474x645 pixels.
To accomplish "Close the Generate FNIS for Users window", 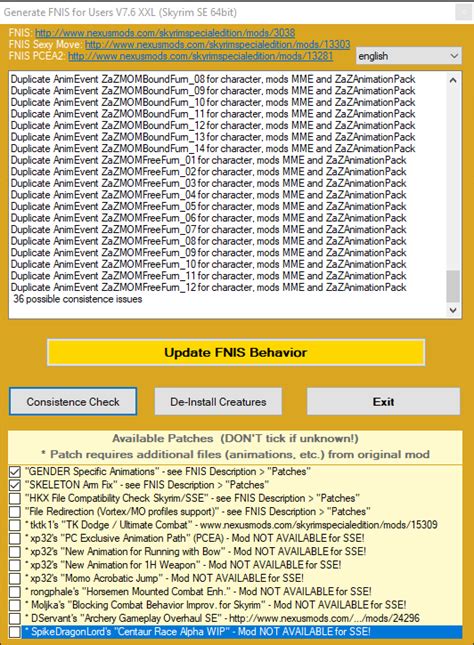I will click(464, 12).
